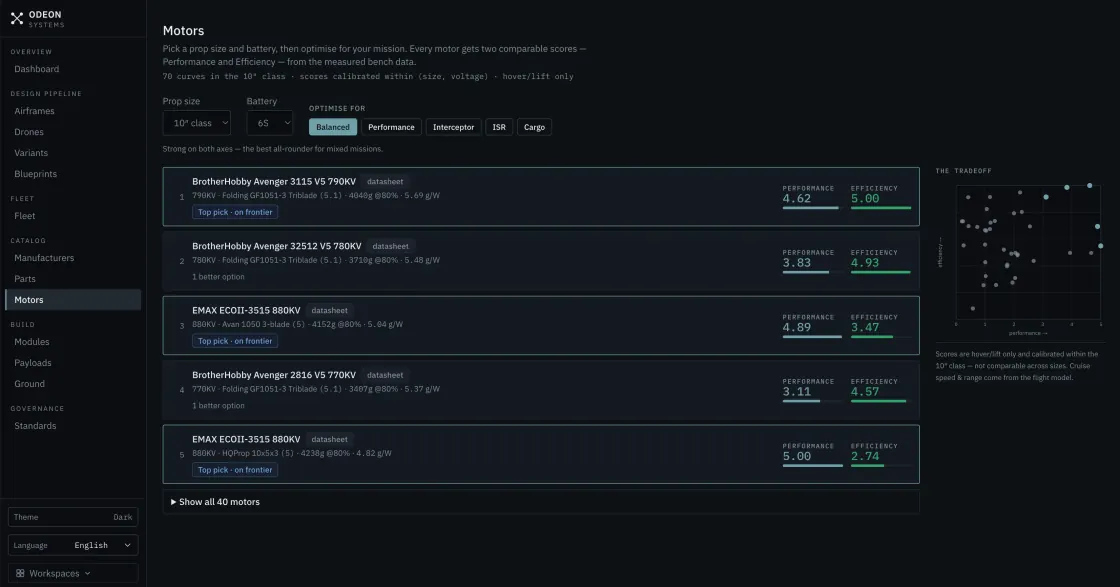1120x587 pixels.
Task: Click the Motors page heading
Action: [x=184, y=31]
